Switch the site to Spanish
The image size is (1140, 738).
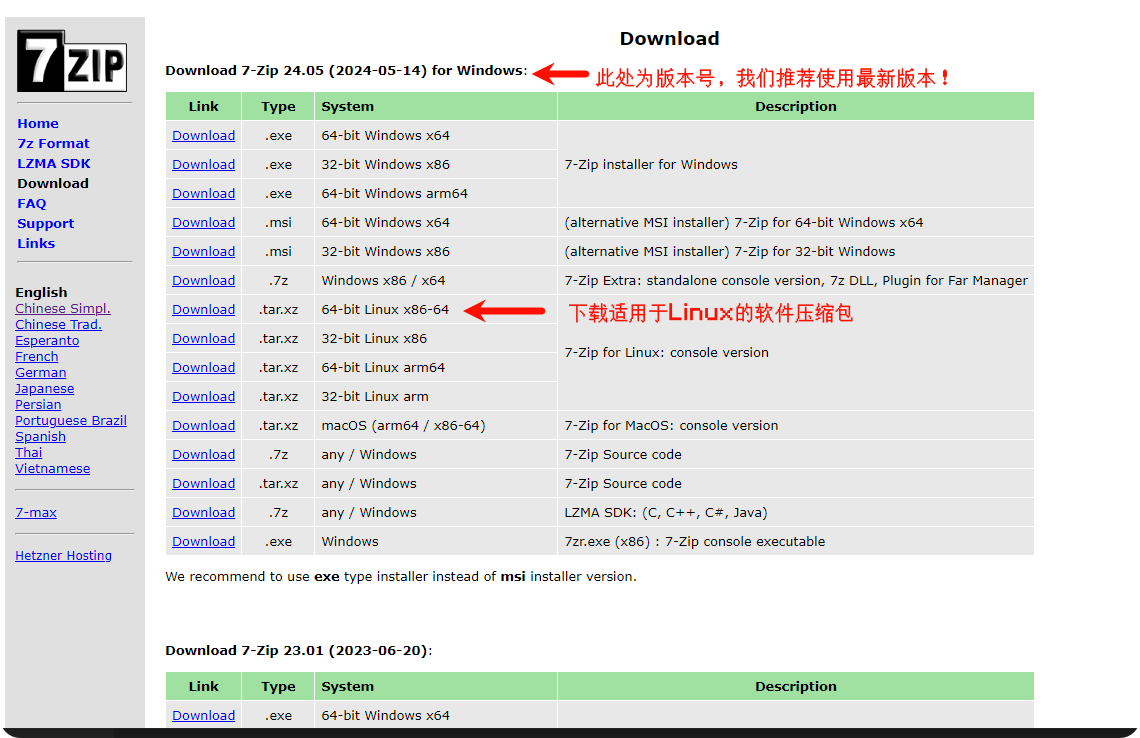pos(40,436)
